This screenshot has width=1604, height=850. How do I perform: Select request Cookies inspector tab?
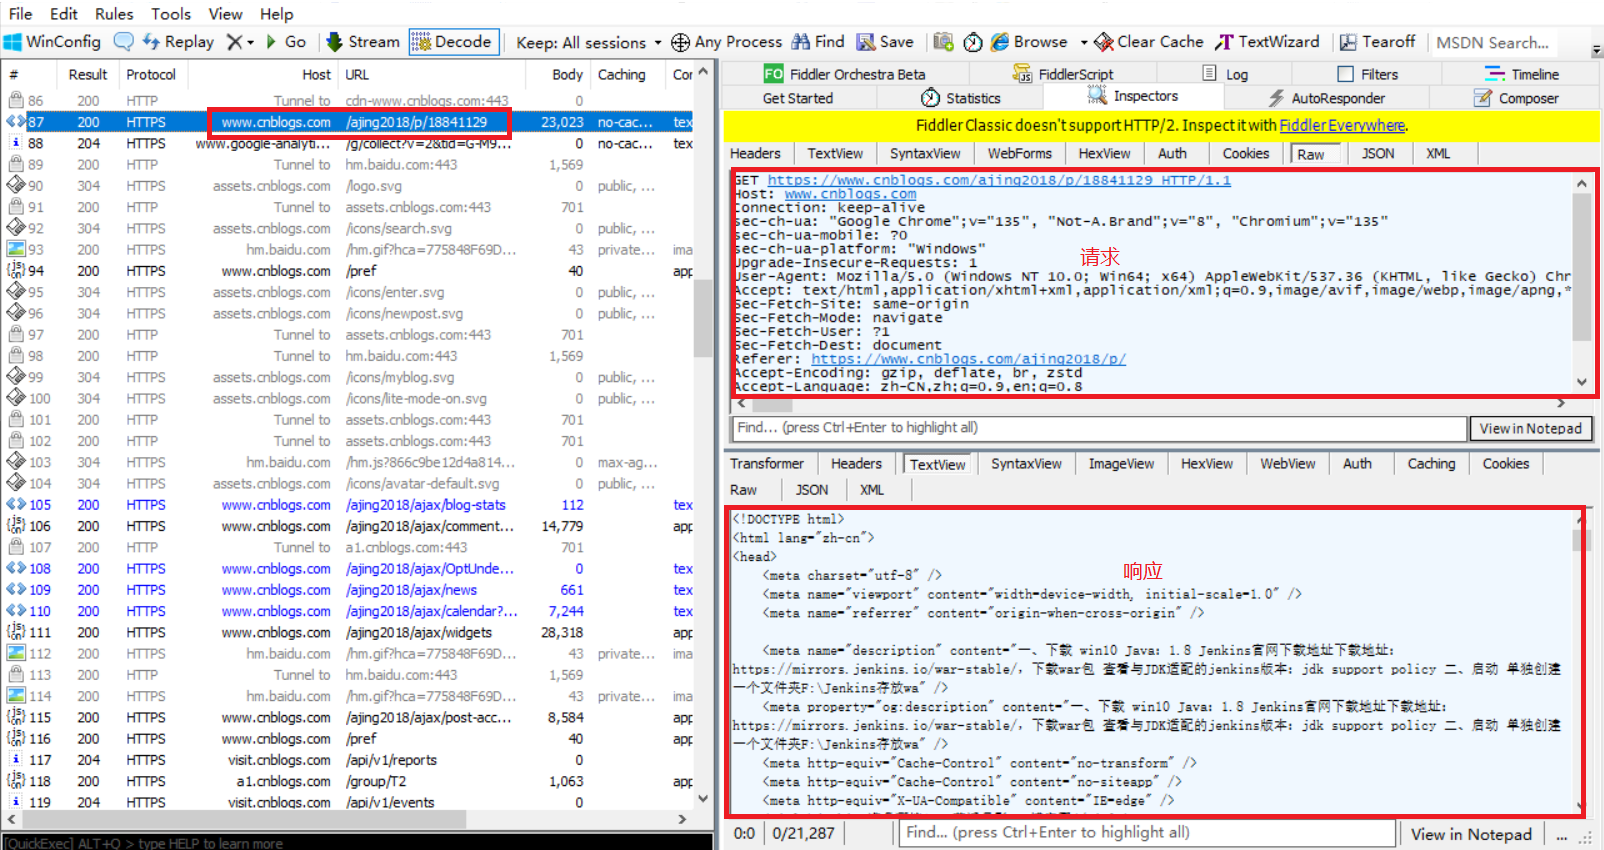tap(1246, 153)
